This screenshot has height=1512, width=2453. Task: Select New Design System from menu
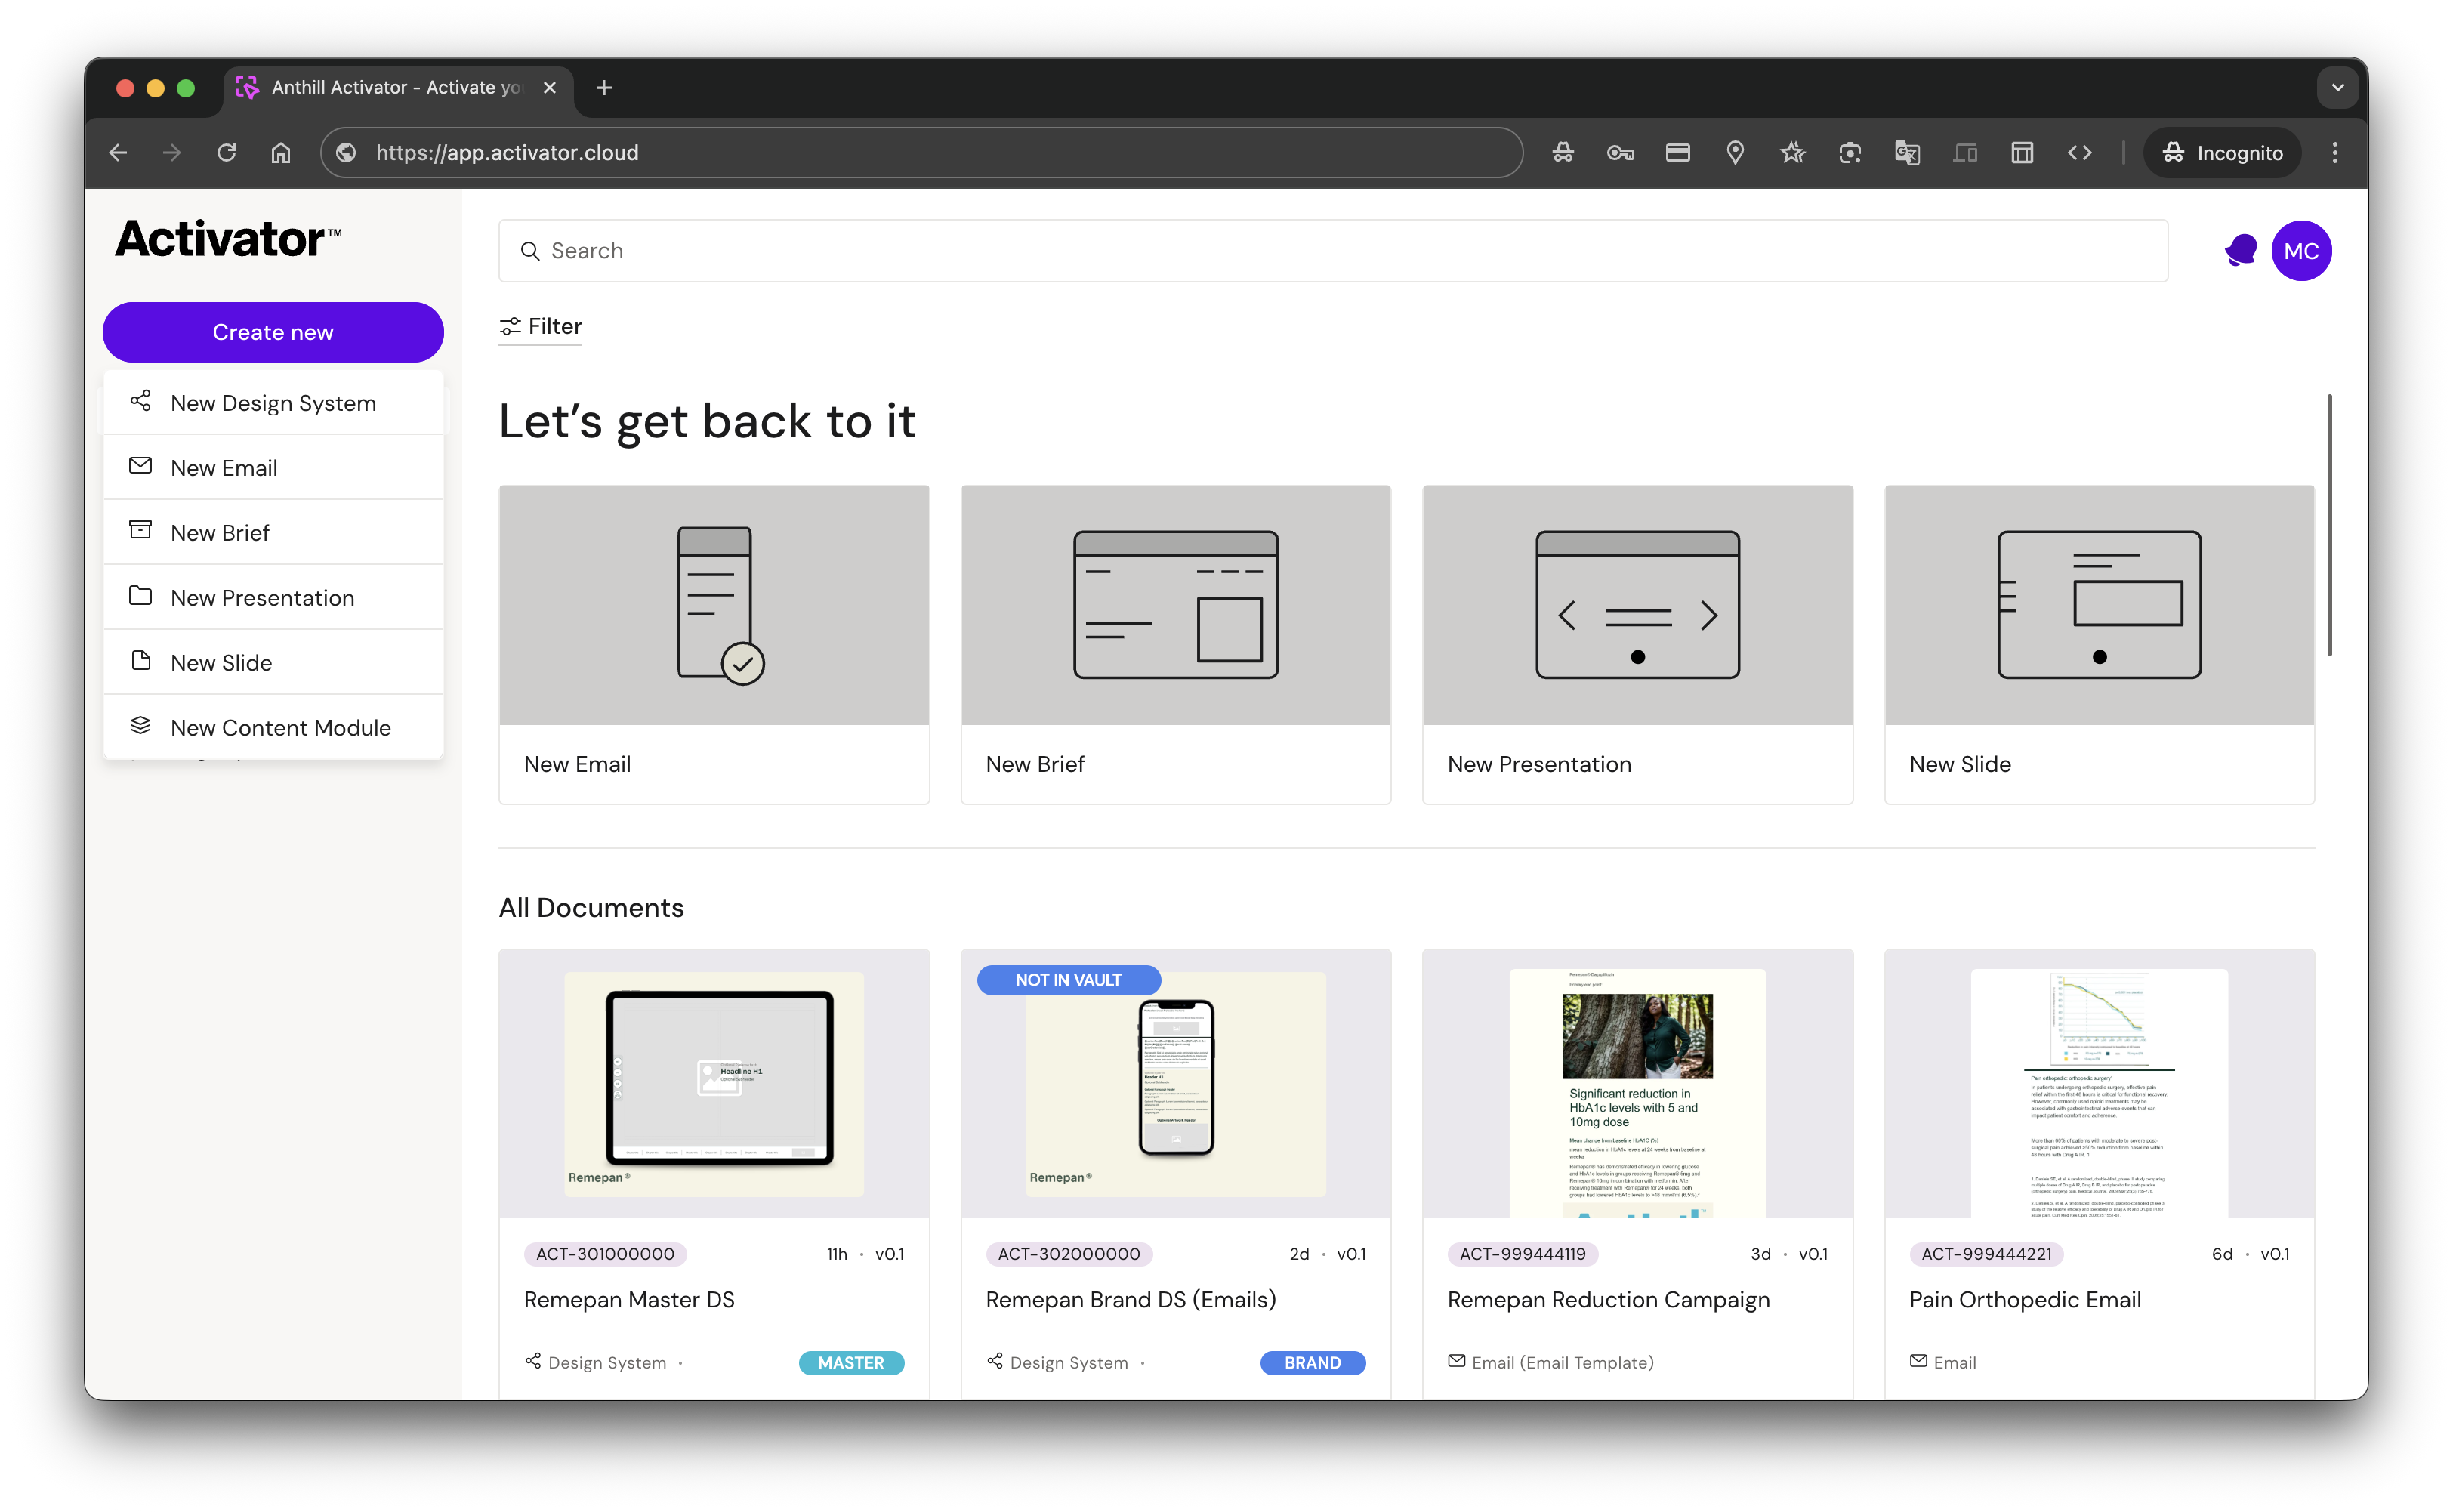click(273, 403)
